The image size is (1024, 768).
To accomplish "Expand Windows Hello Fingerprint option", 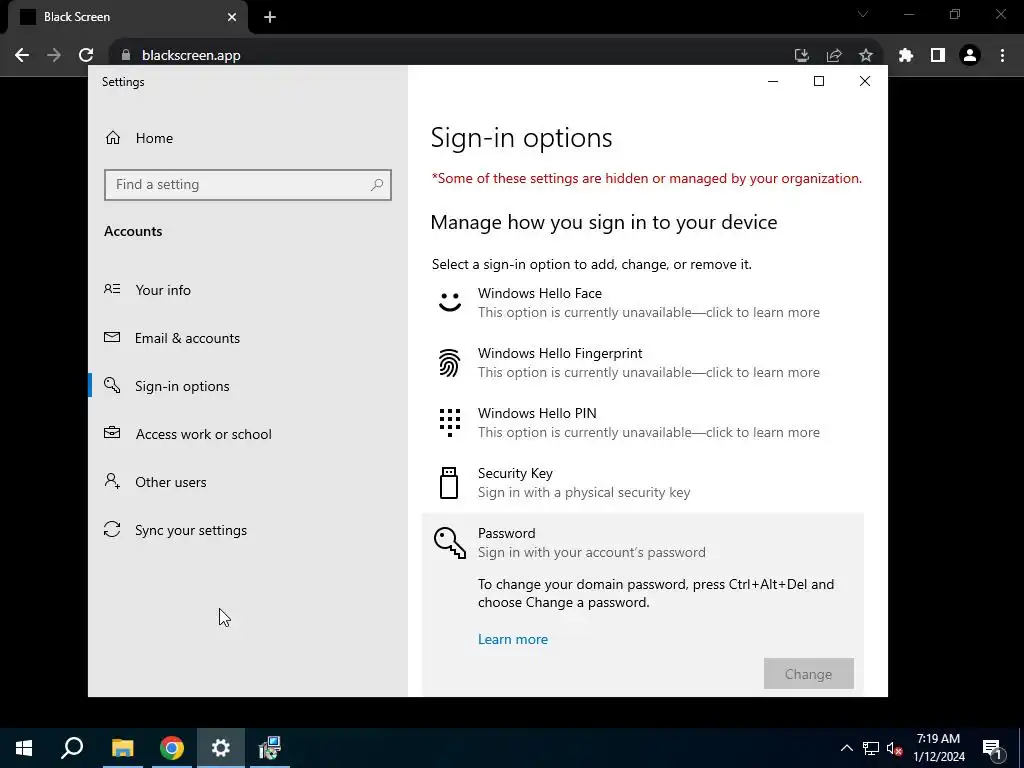I will pyautogui.click(x=643, y=362).
